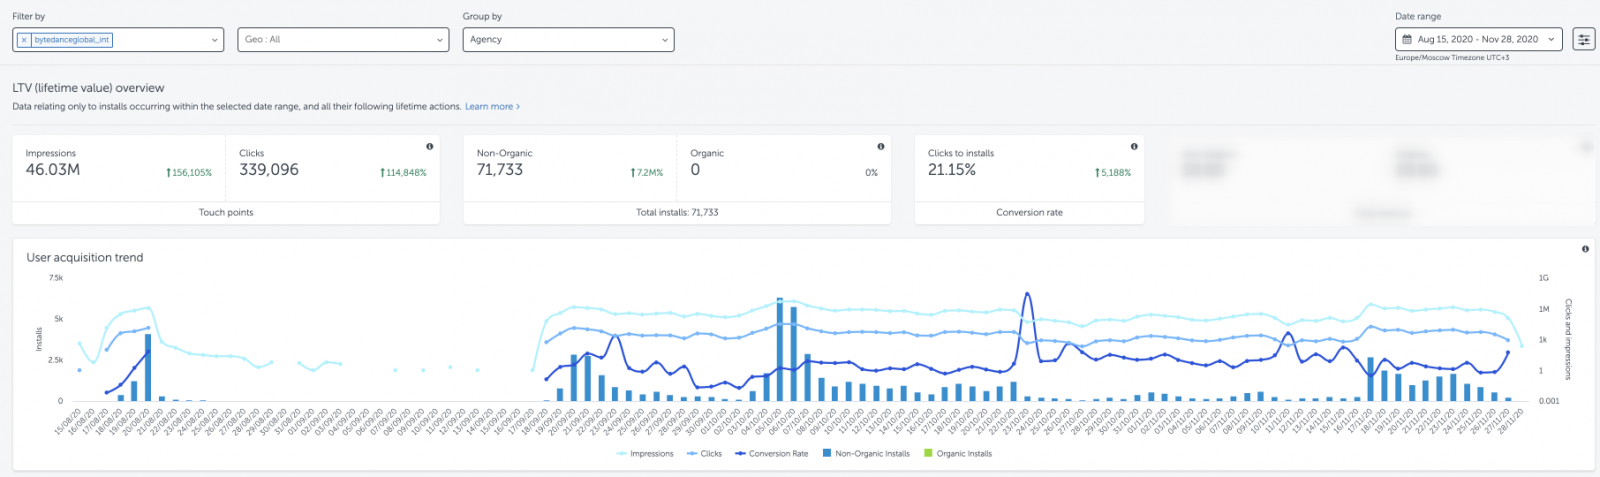This screenshot has height=477, width=1600.
Task: Click the calendar icon in date range
Action: point(1407,40)
